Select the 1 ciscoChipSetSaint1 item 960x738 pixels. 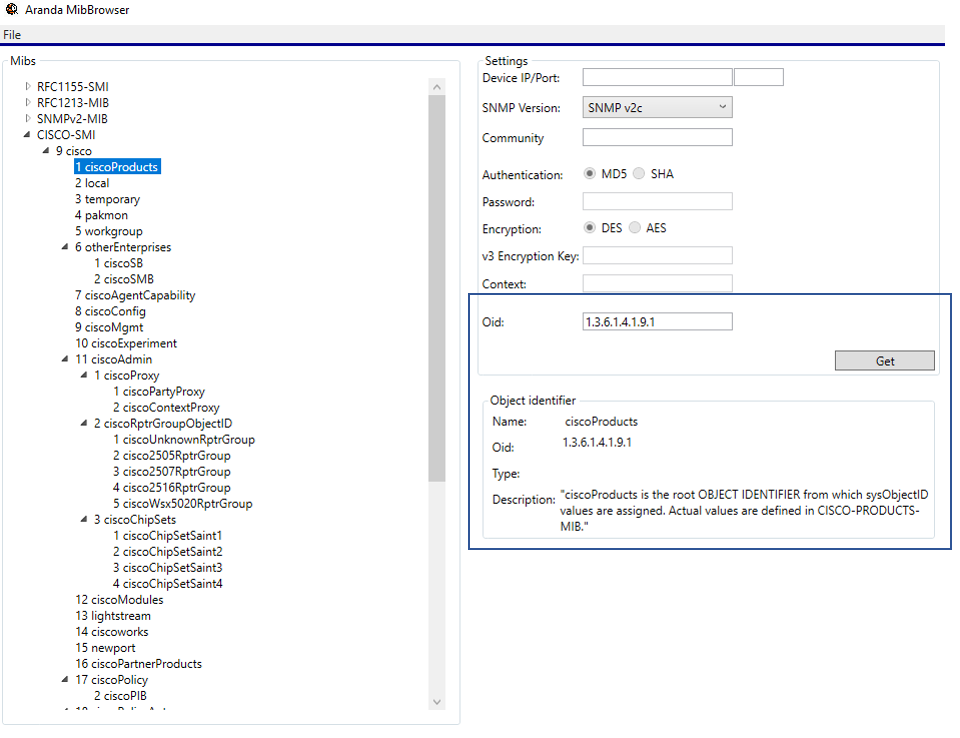(167, 535)
